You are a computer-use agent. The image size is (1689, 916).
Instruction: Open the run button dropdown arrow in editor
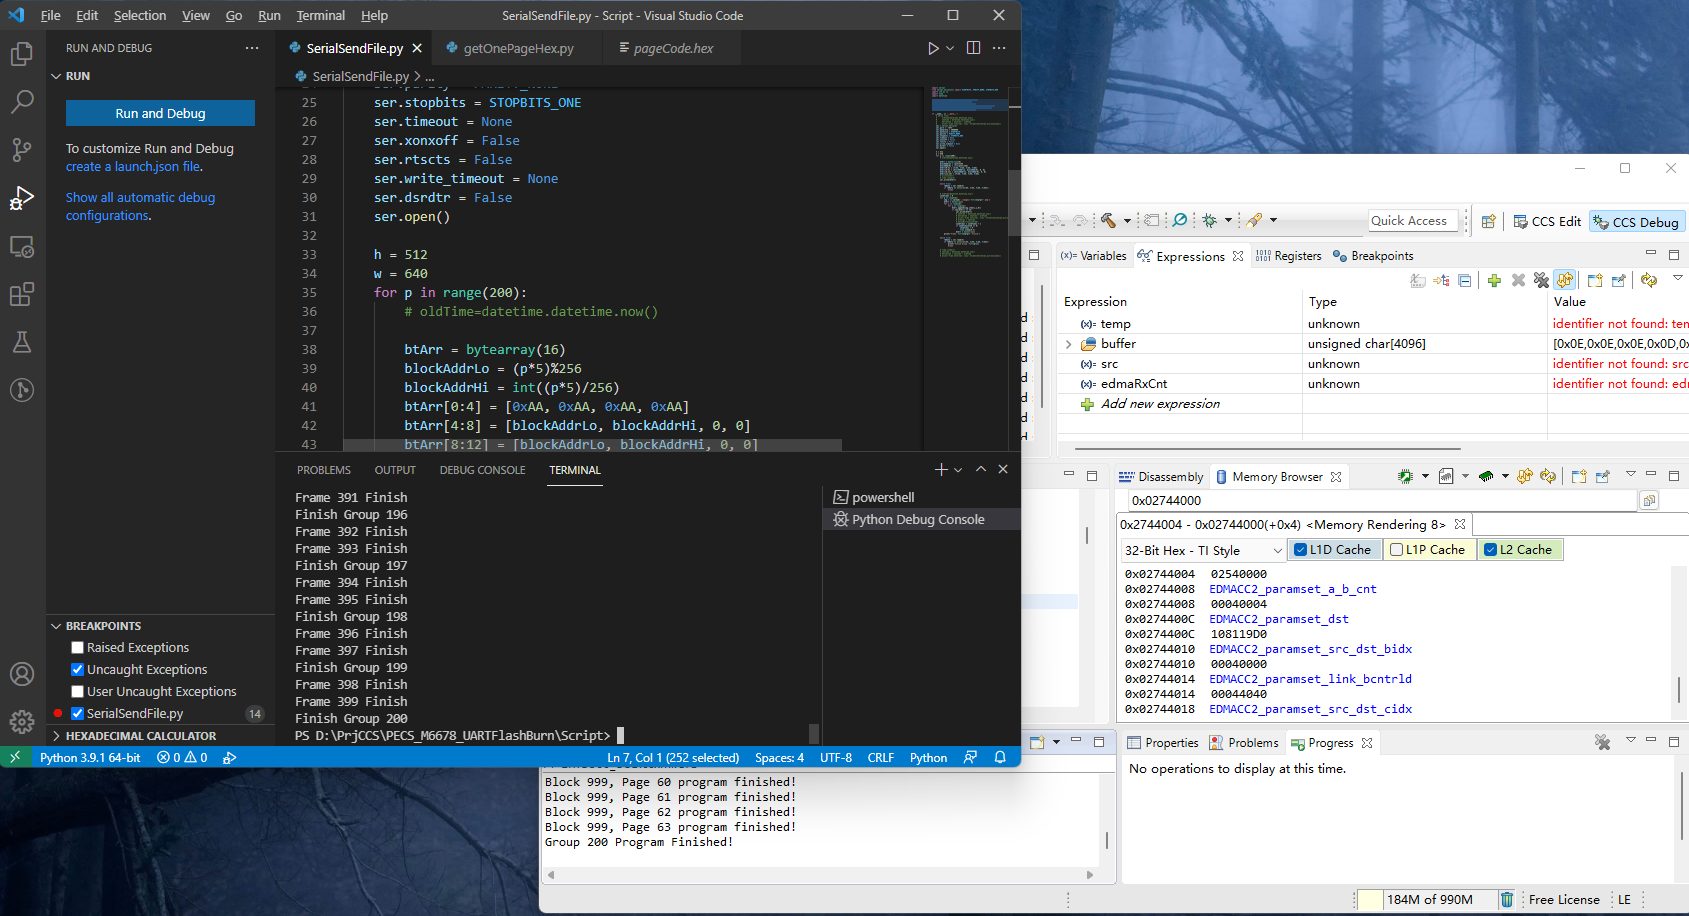pos(950,48)
